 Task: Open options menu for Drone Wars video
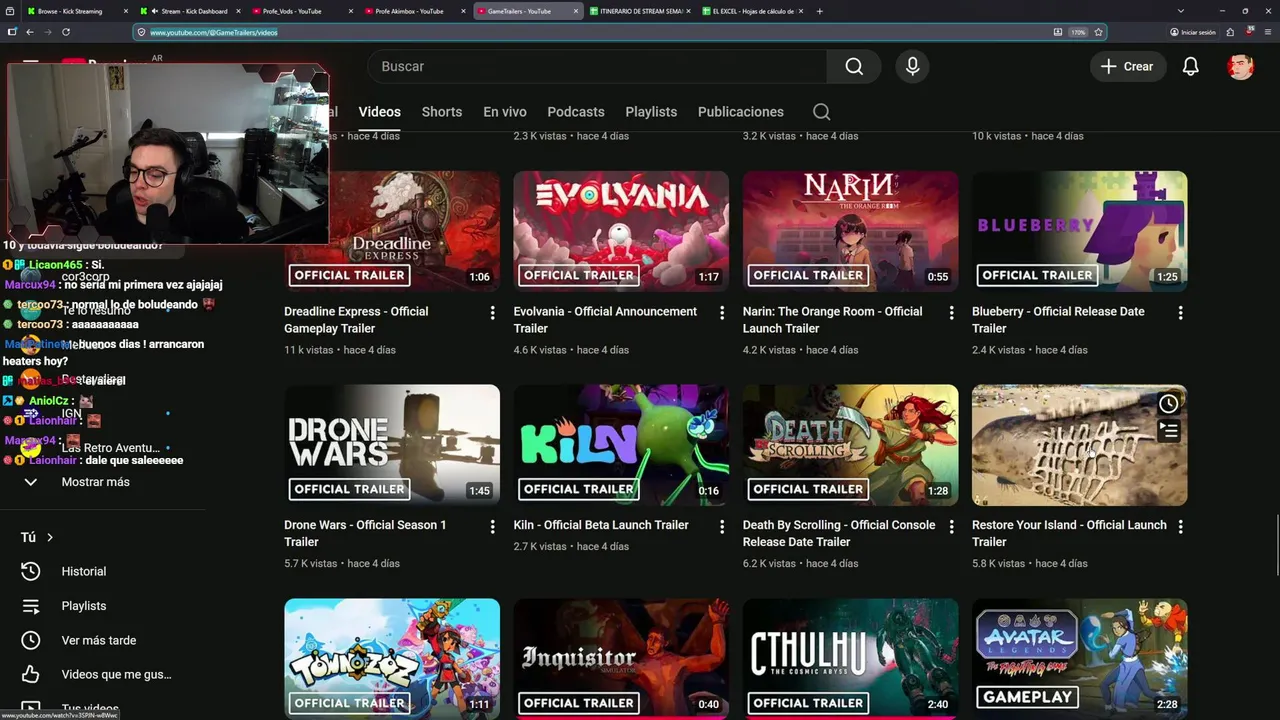[492, 526]
